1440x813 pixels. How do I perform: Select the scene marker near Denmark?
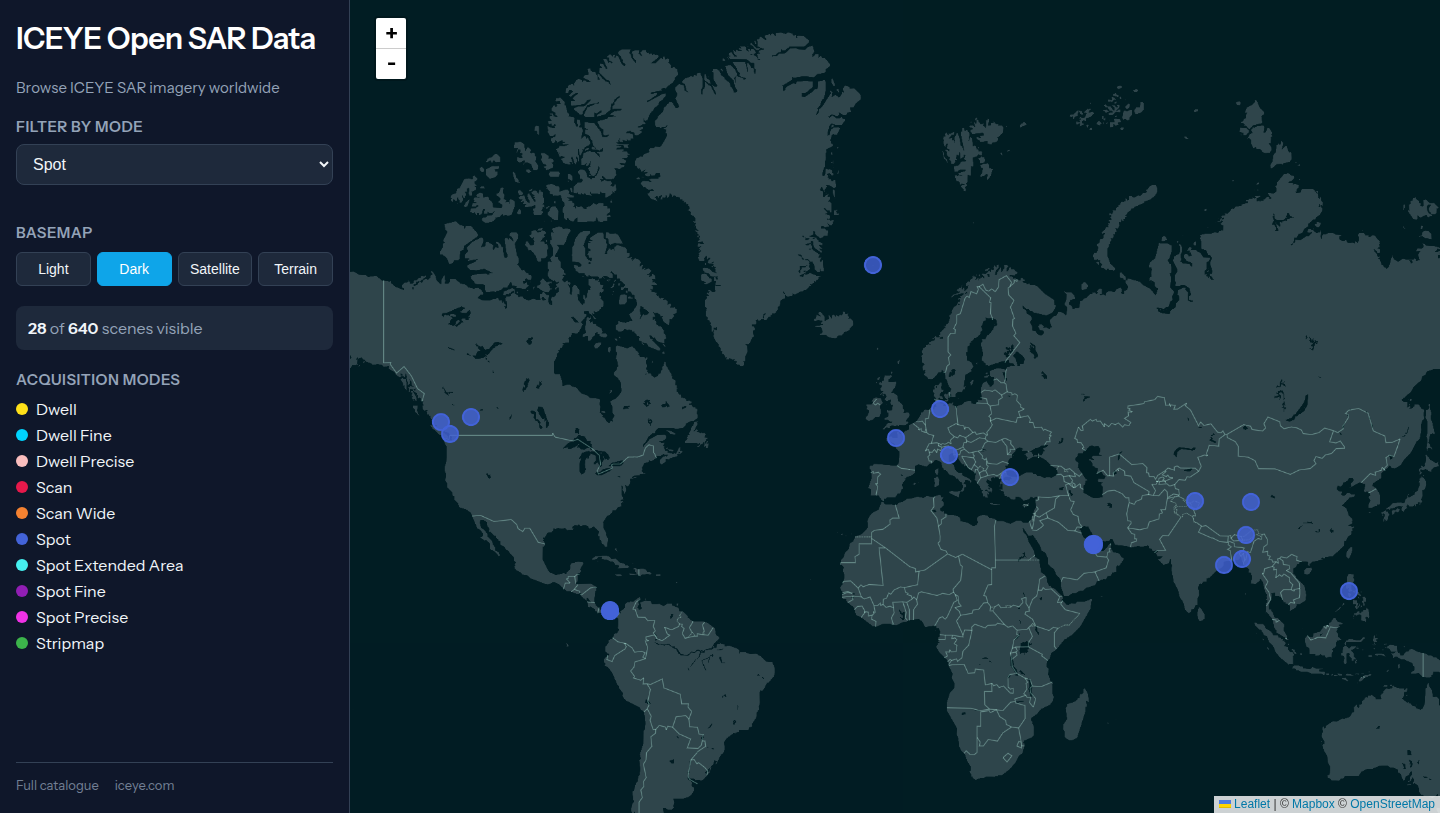[940, 409]
